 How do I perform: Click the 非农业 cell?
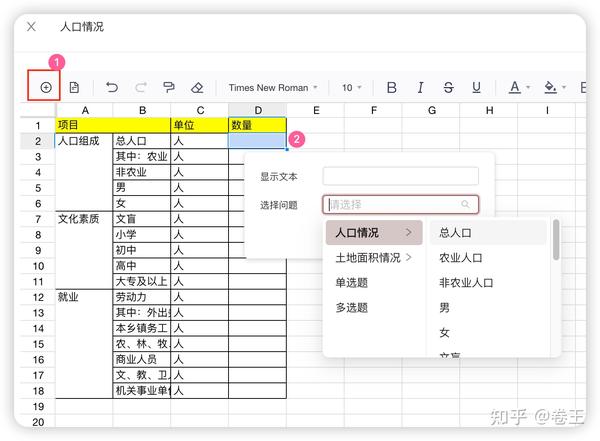(x=142, y=172)
